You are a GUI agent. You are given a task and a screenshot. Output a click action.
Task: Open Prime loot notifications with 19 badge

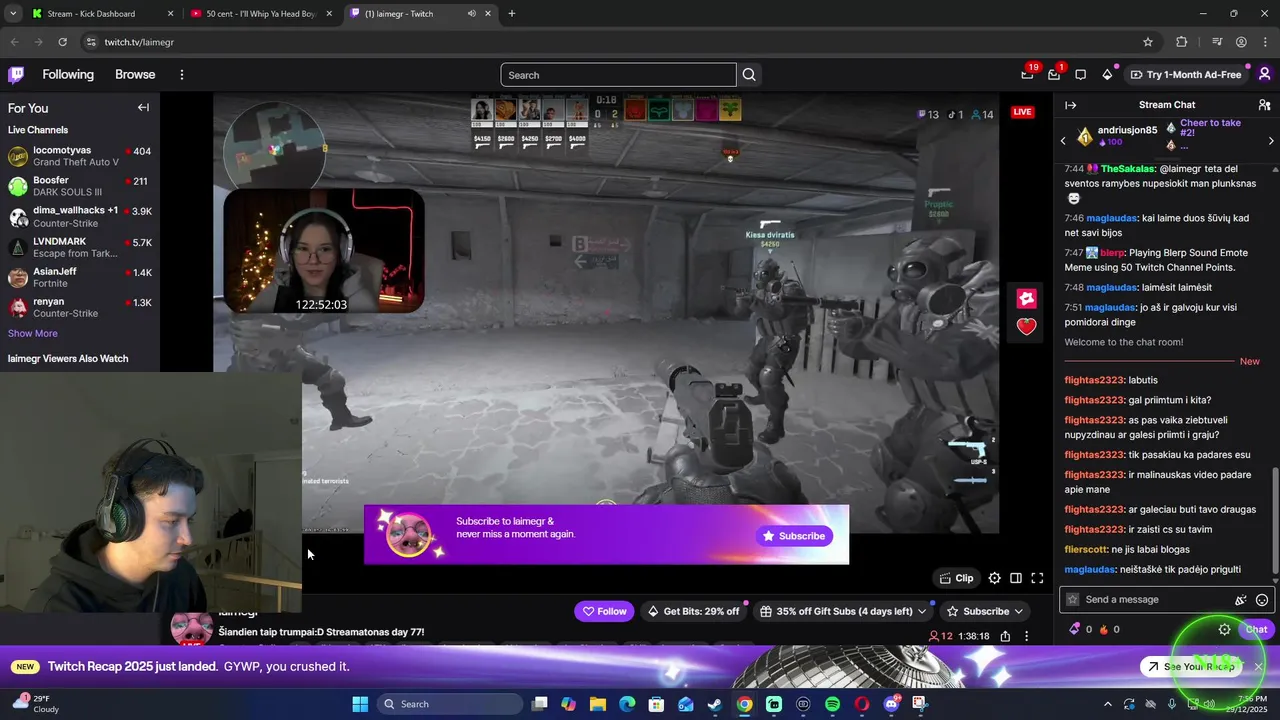pos(1027,74)
